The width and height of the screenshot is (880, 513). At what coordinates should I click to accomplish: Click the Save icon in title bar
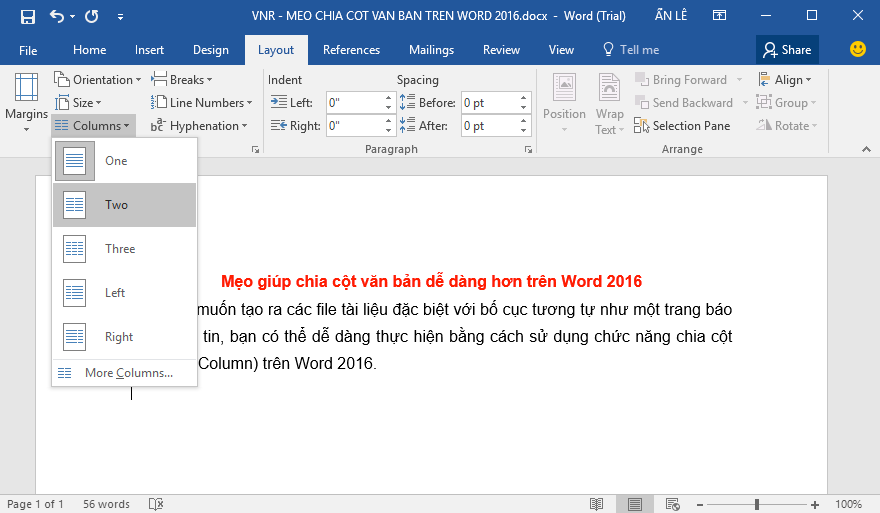[x=28, y=16]
